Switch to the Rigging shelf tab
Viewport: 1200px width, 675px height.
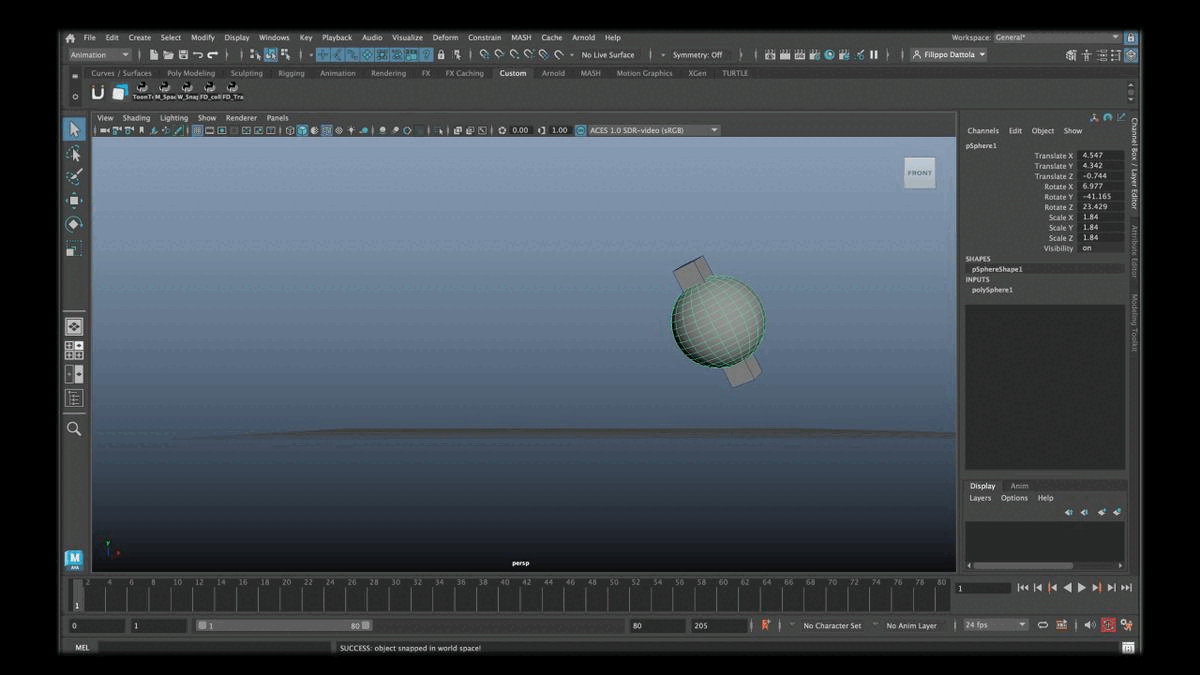(x=291, y=73)
